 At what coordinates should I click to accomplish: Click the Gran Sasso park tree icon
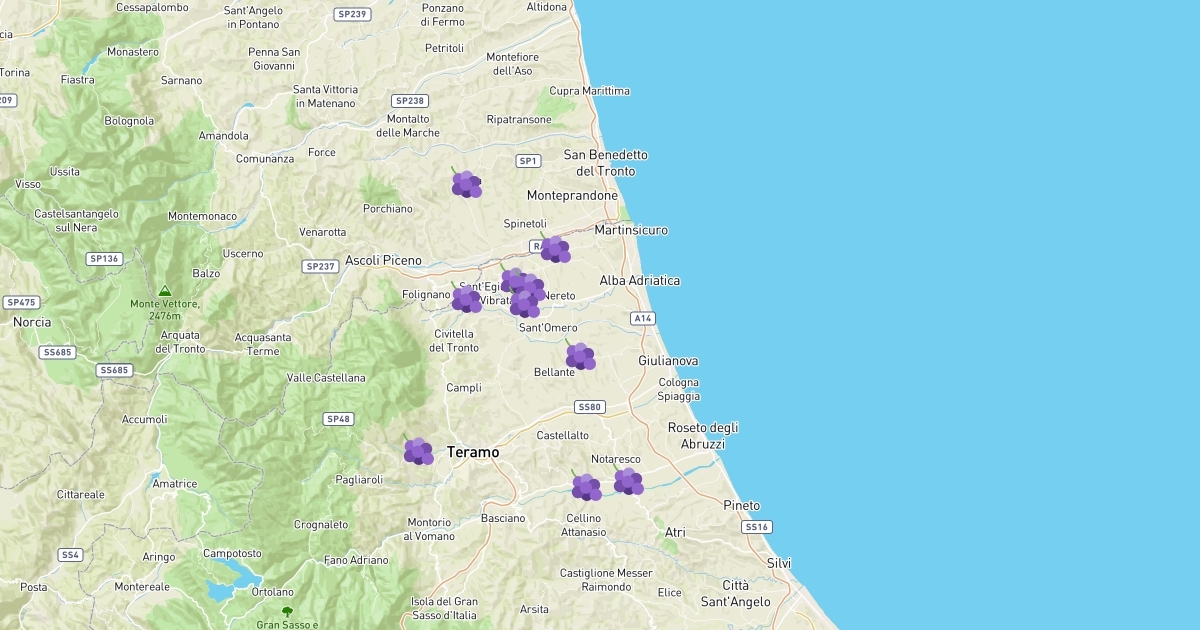287,611
